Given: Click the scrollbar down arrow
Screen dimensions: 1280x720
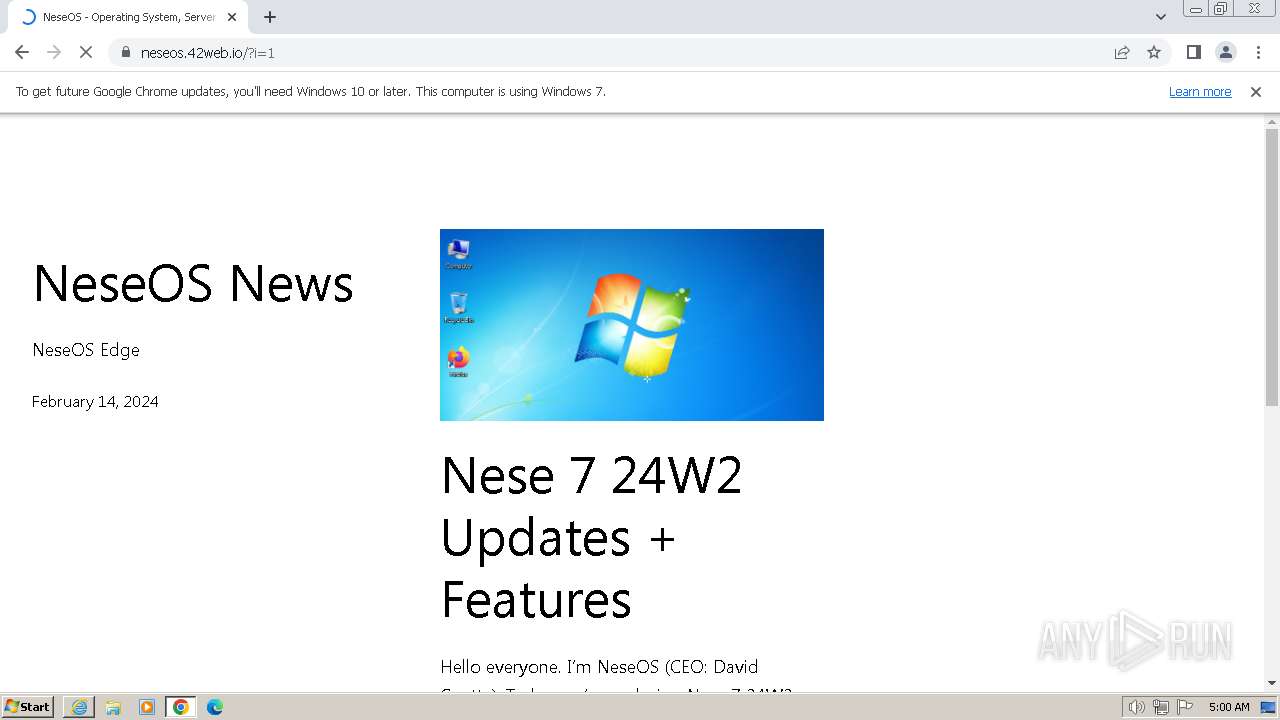Looking at the screenshot, I should (x=1272, y=683).
